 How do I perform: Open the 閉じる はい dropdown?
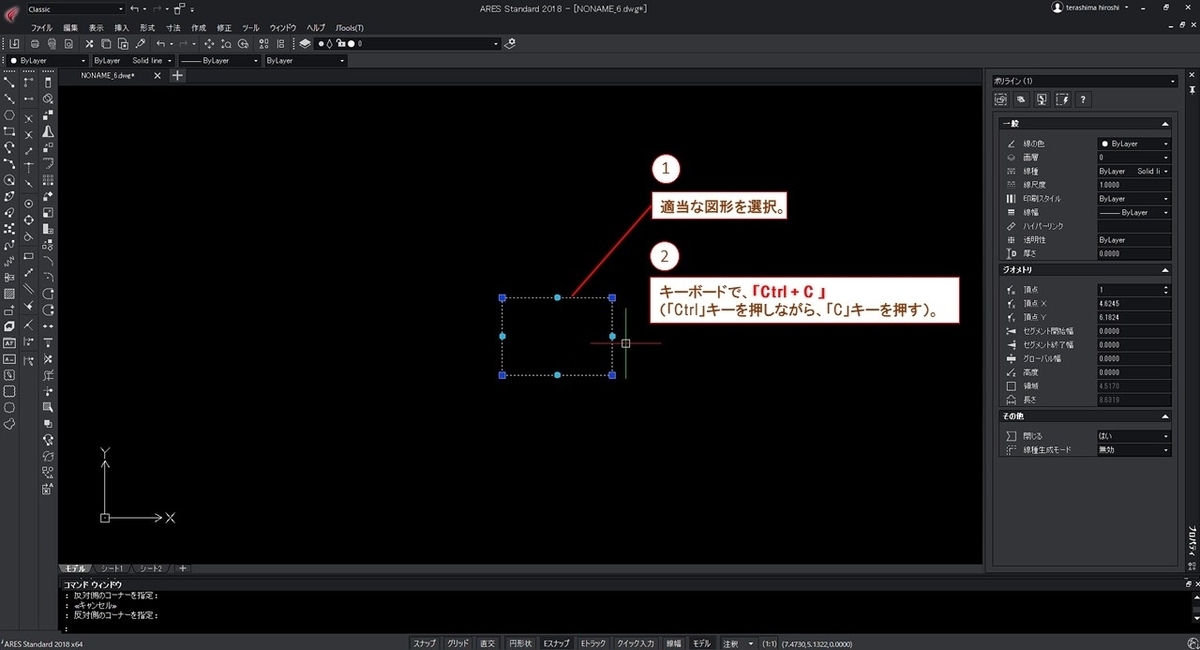pyautogui.click(x=1133, y=436)
